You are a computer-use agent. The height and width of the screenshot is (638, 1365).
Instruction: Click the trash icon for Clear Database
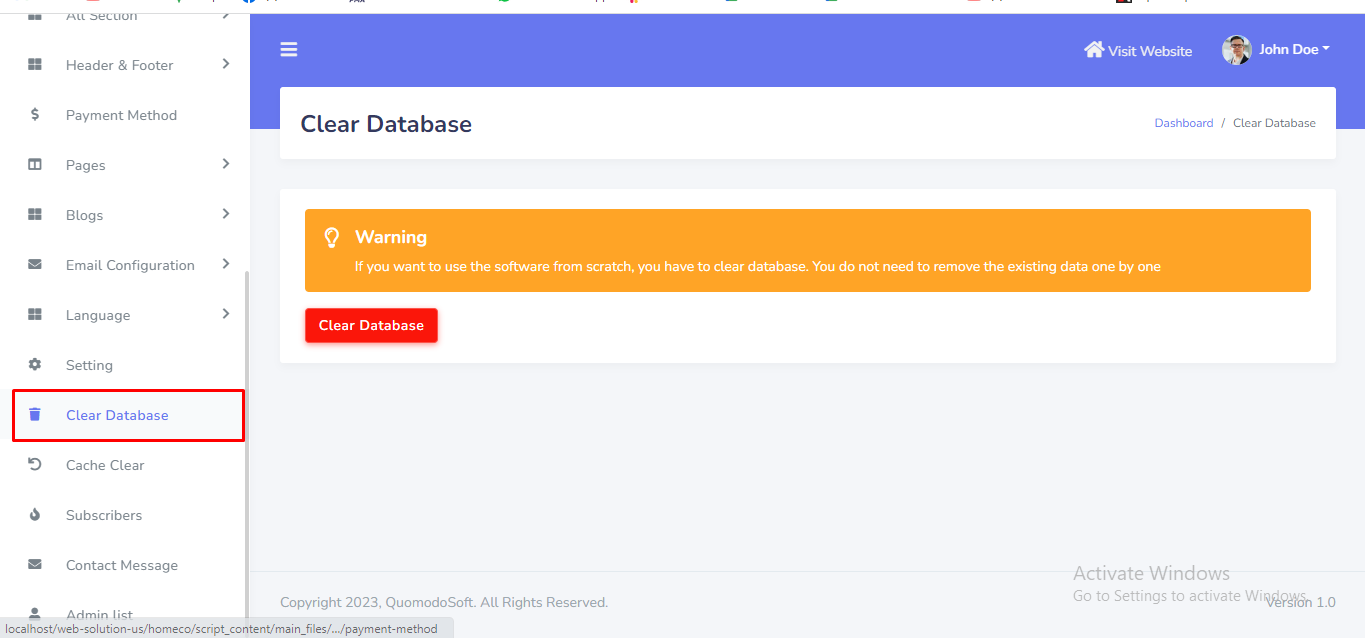click(x=35, y=415)
